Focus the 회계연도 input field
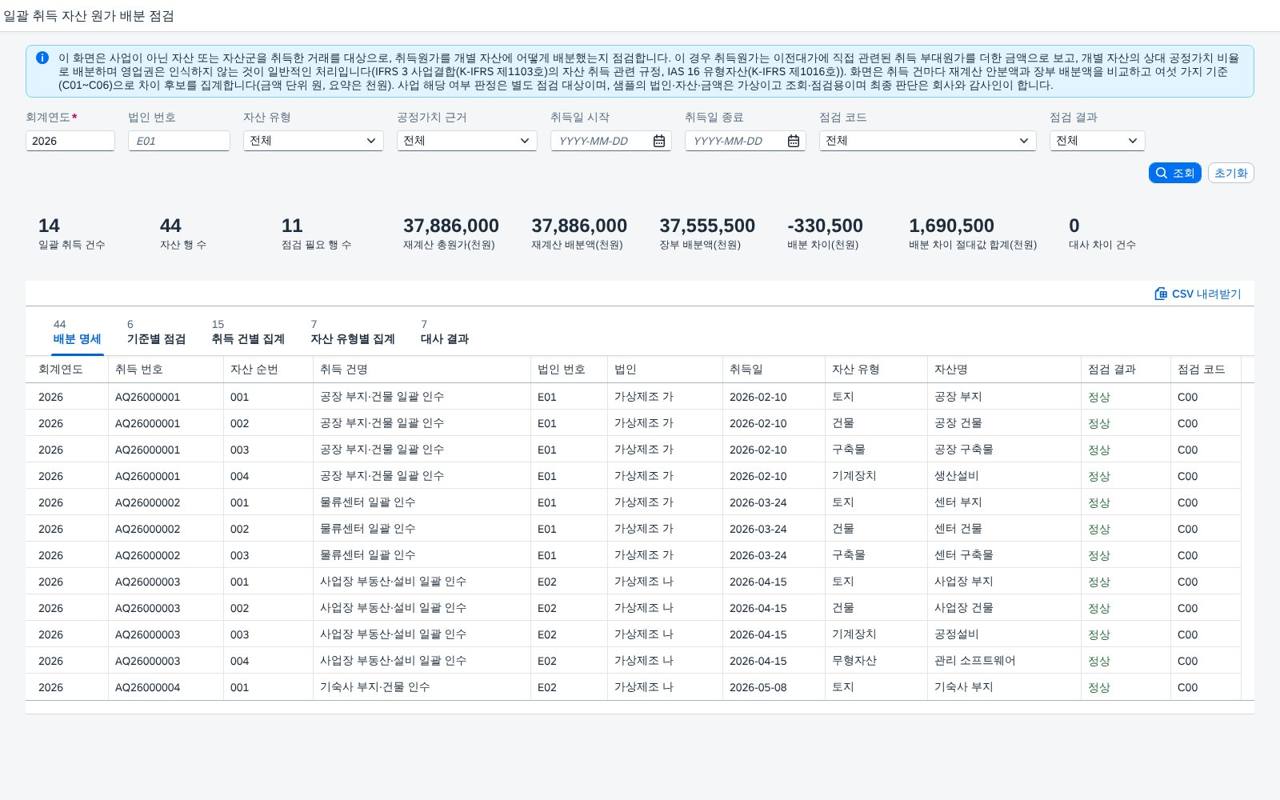 [x=70, y=141]
